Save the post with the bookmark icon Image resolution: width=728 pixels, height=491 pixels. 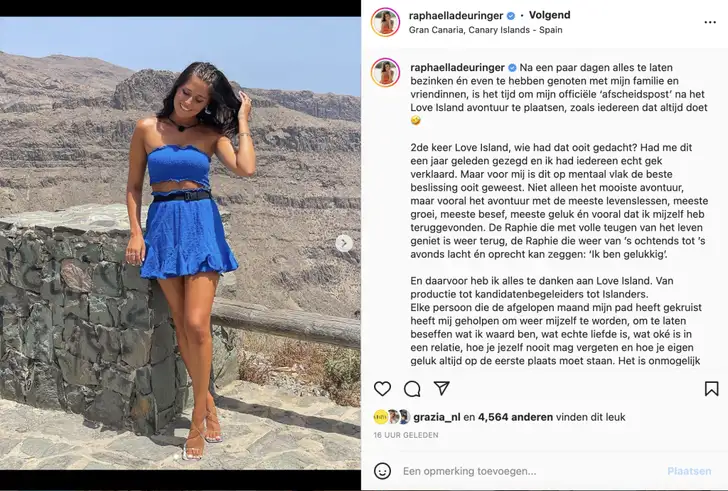pos(711,389)
